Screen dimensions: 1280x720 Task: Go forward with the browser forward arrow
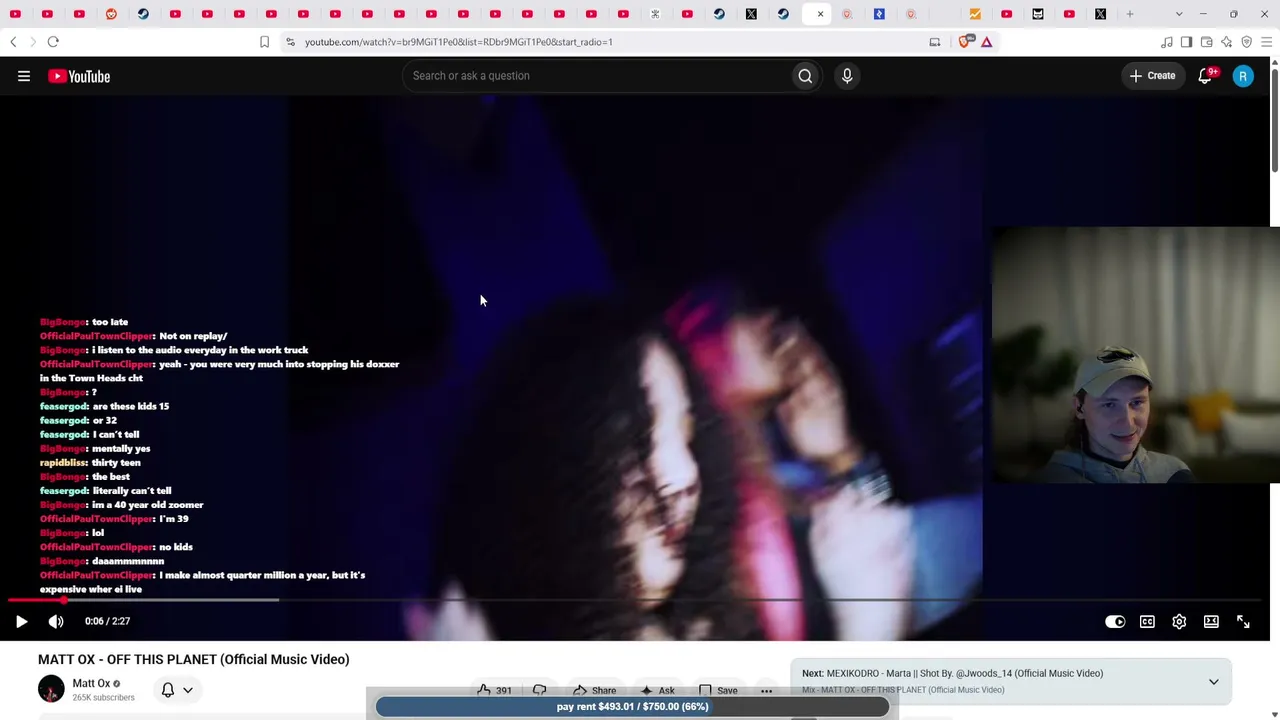[32, 42]
